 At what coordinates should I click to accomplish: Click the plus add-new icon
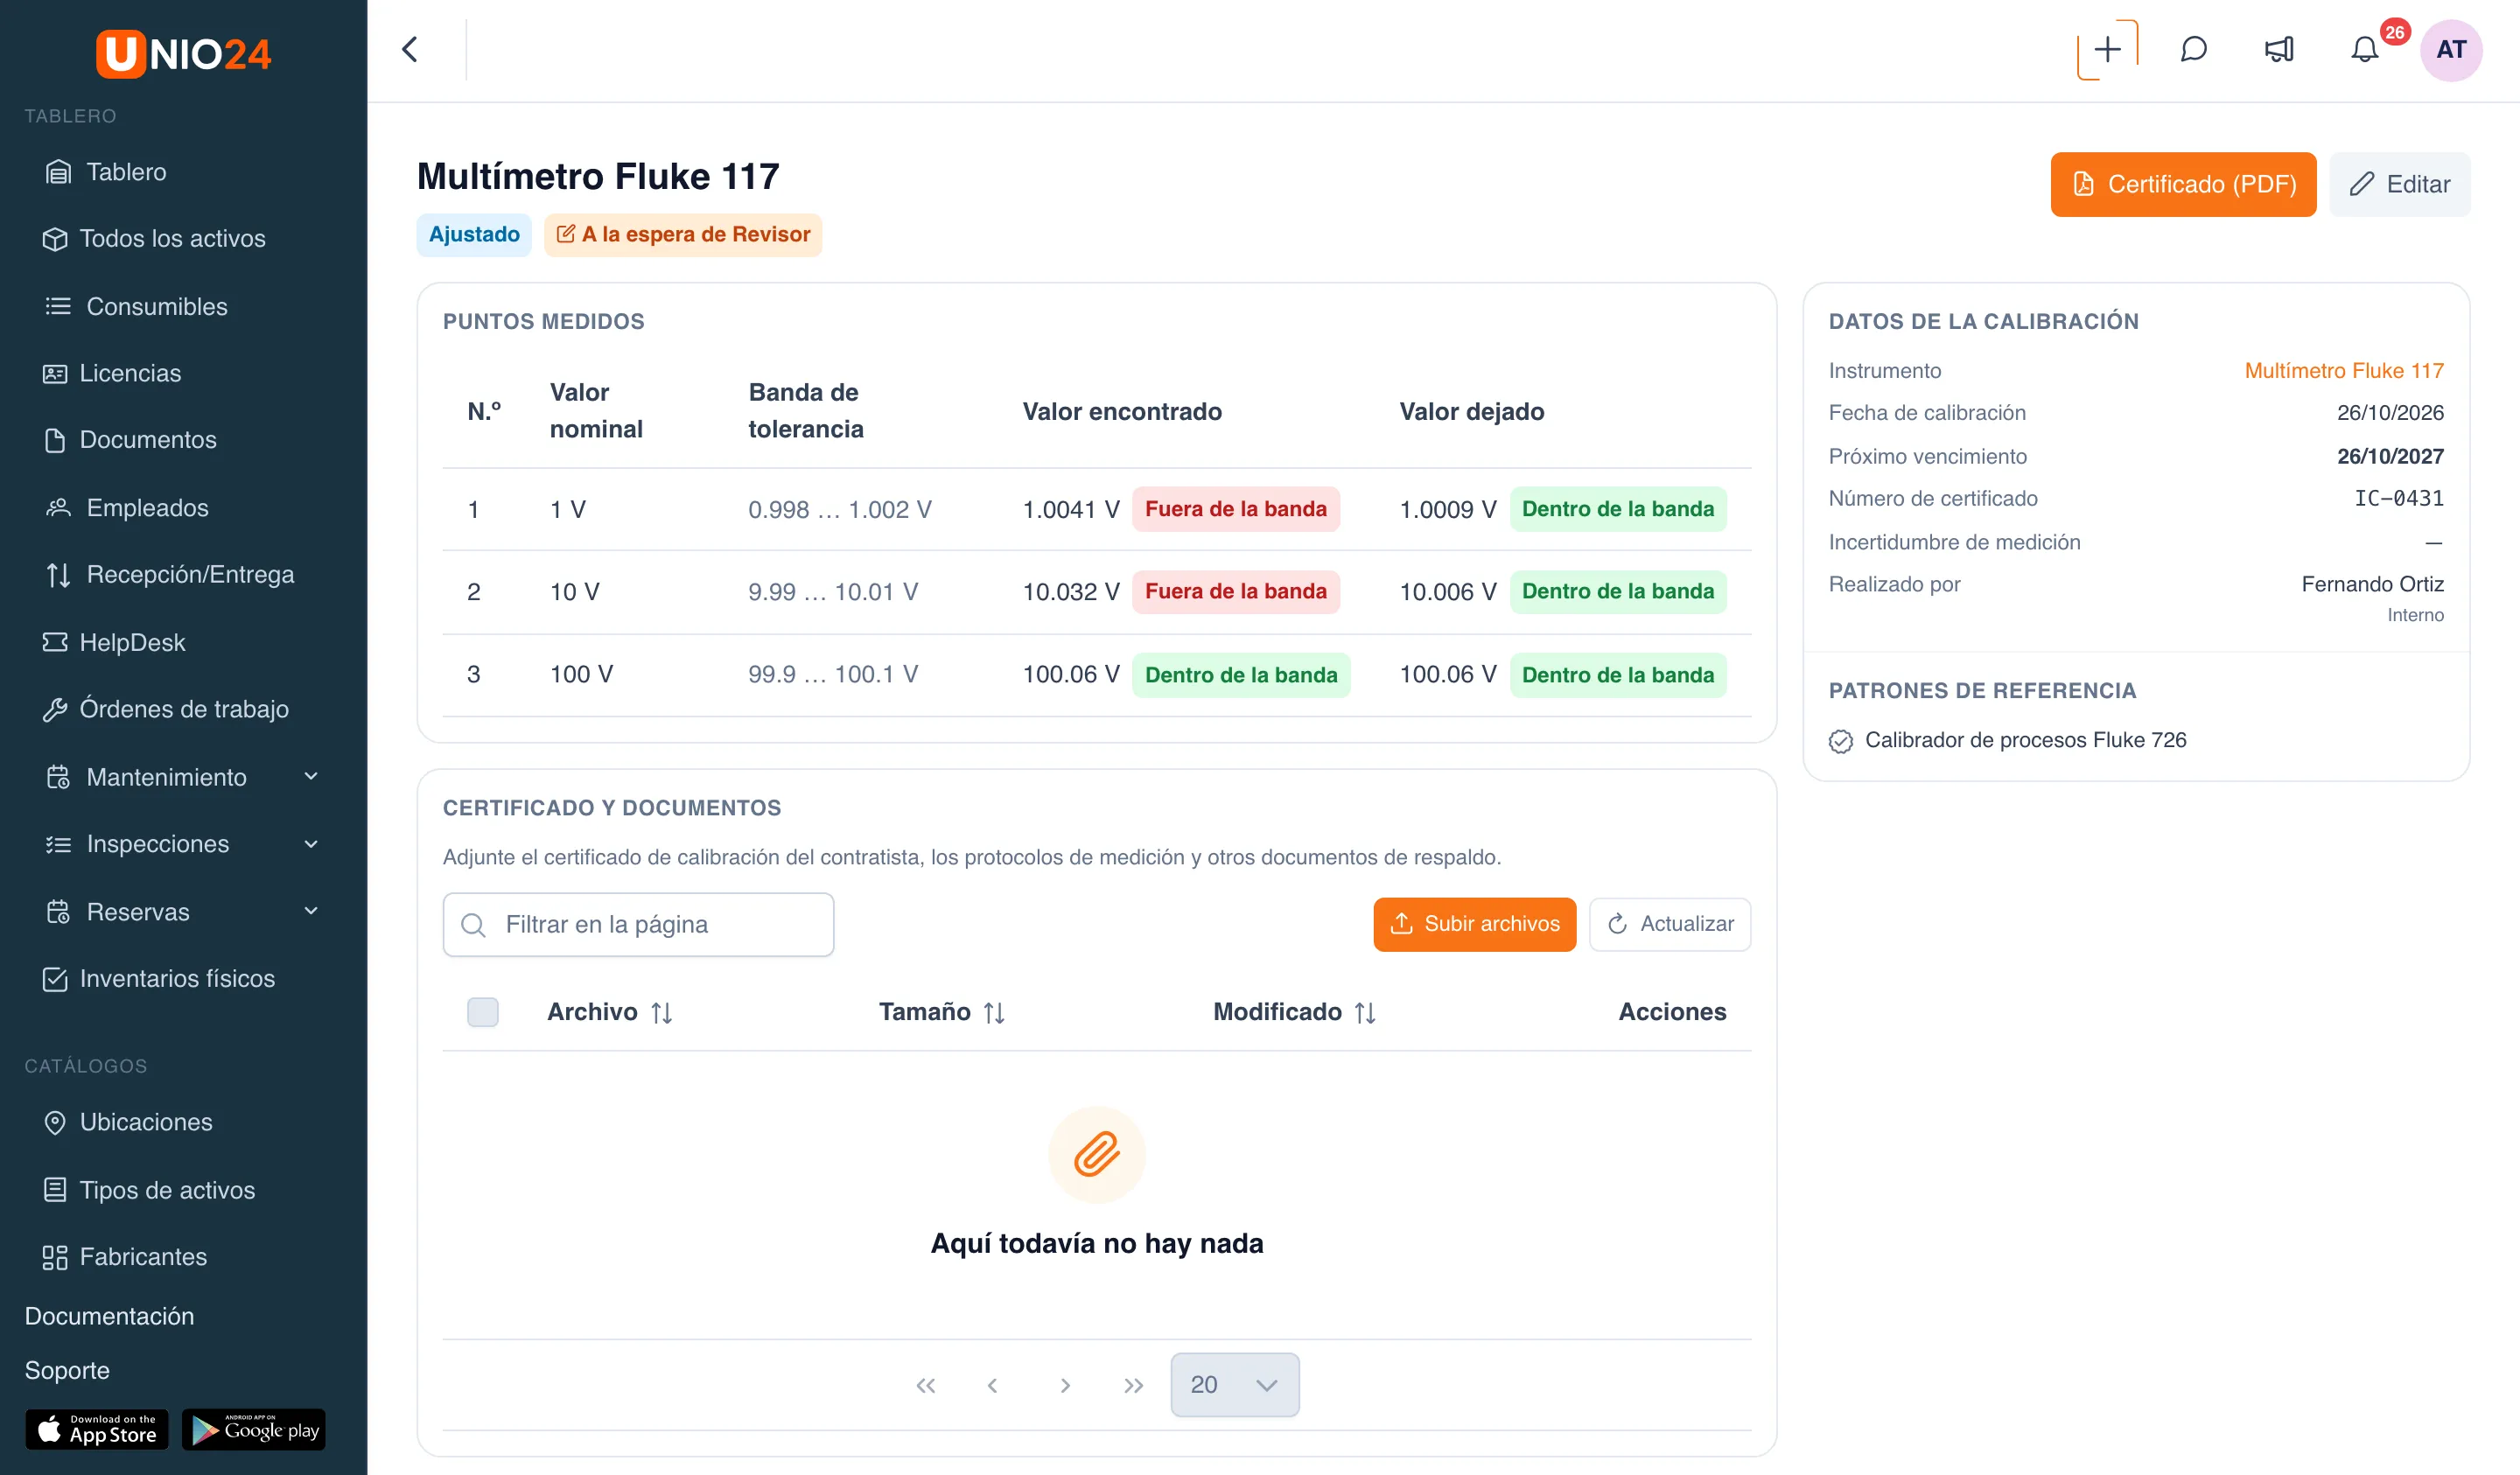2107,49
